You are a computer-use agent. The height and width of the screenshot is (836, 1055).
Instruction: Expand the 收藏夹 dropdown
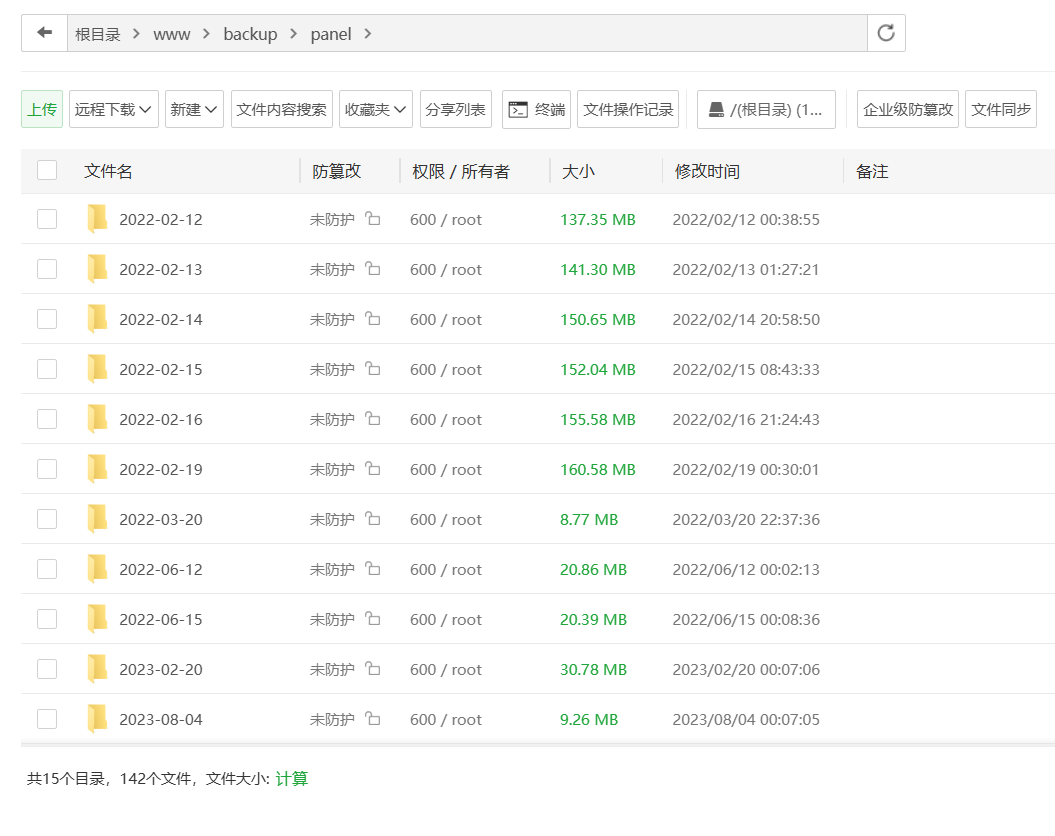coord(375,109)
